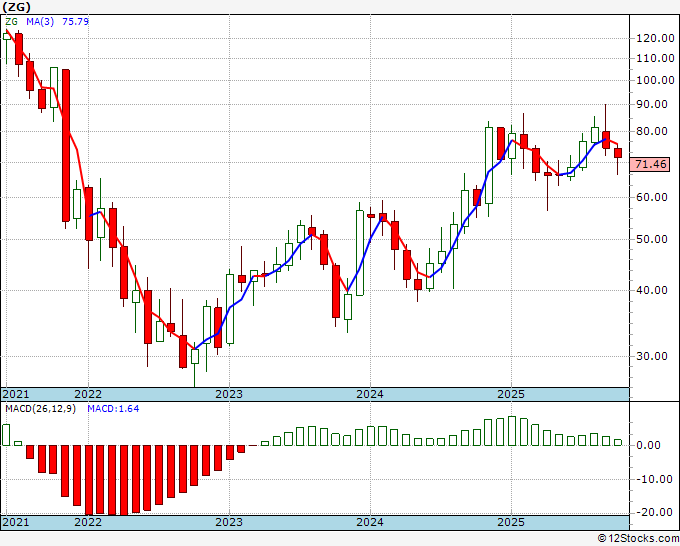Click 2025 on the price chart timeline
Image resolution: width=680 pixels, height=546 pixels.
(511, 394)
